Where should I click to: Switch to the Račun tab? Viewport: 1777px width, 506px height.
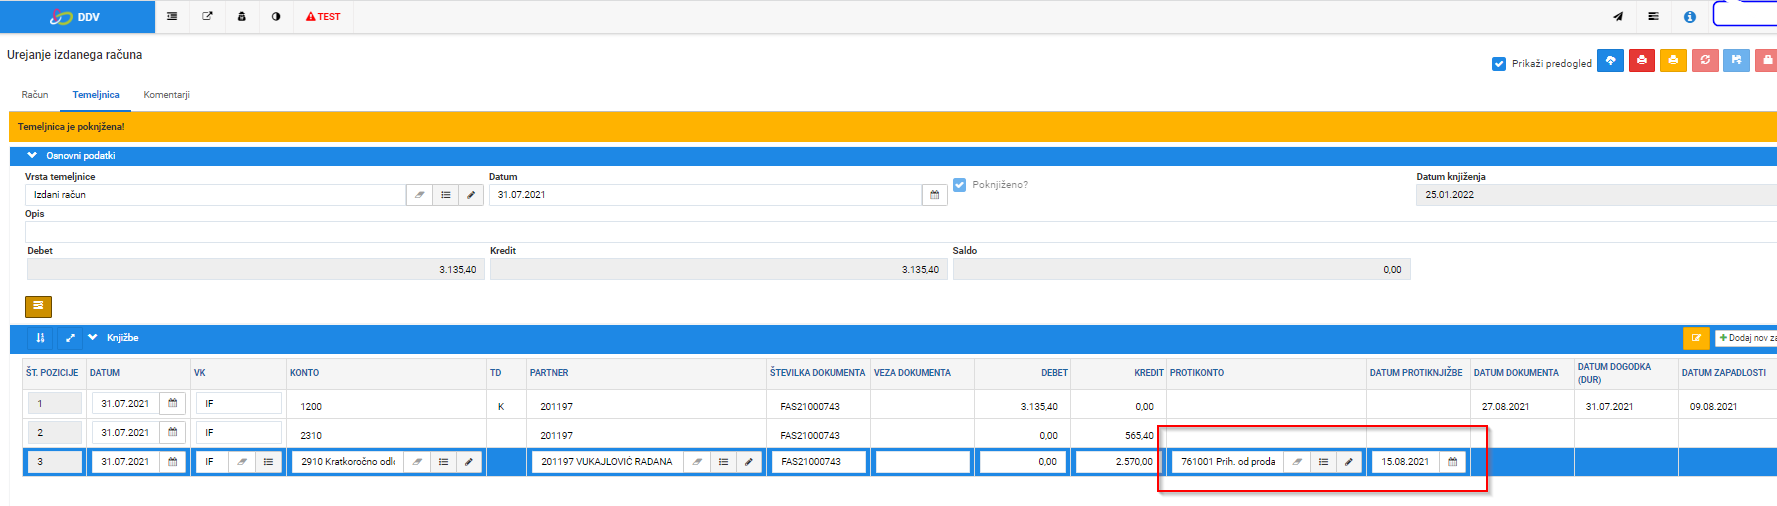tap(35, 95)
